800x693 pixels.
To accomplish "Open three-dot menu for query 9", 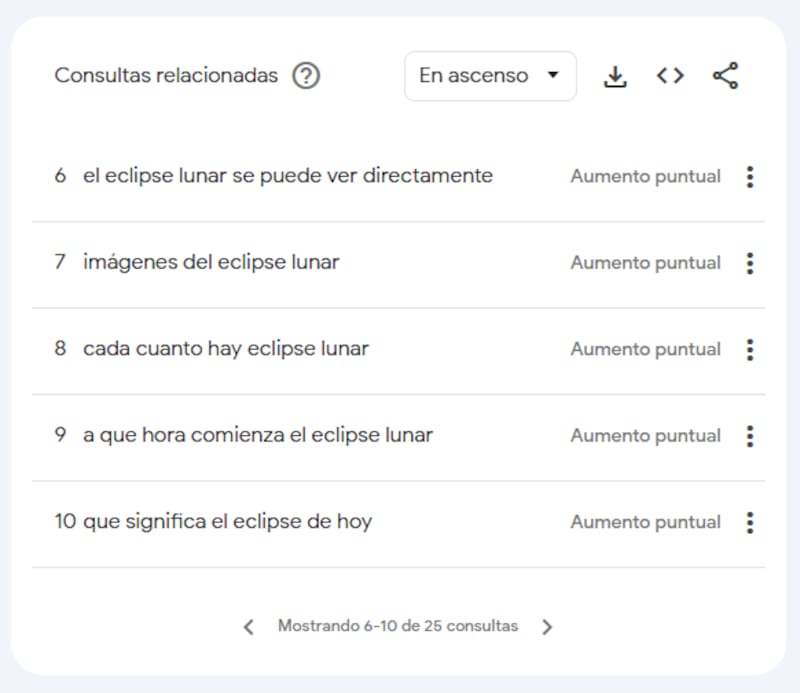I will pos(750,436).
